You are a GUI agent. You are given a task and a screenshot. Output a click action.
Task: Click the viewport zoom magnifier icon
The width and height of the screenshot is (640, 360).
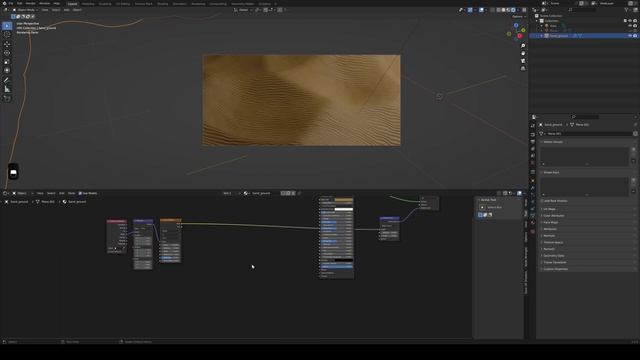point(523,46)
